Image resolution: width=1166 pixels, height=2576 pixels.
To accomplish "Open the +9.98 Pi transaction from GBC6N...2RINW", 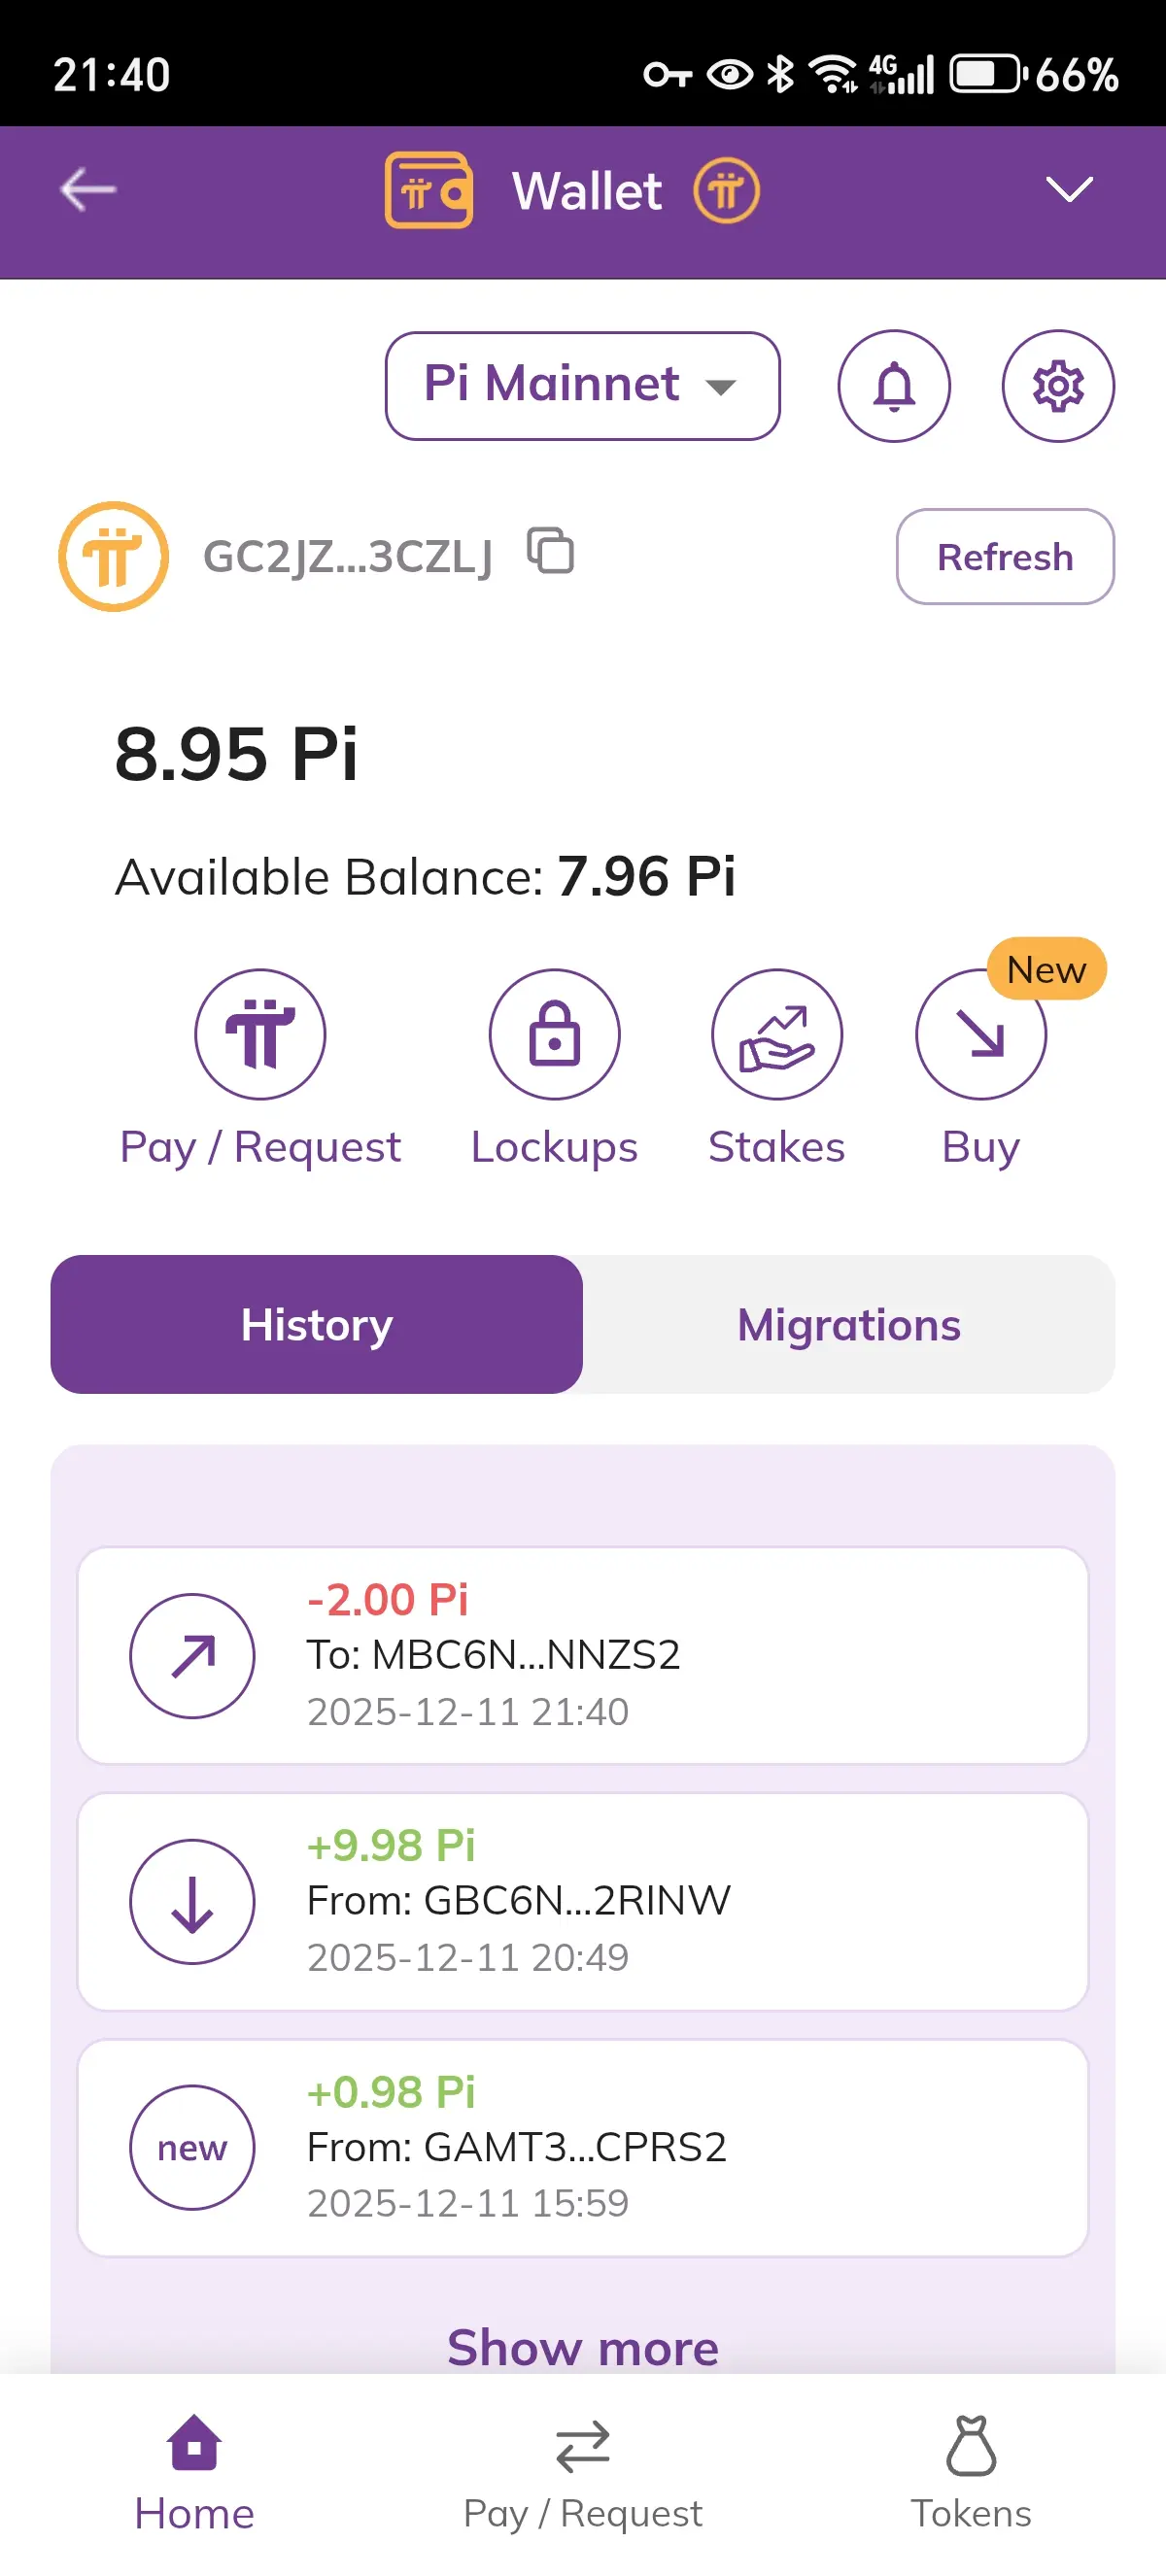I will [x=583, y=1902].
